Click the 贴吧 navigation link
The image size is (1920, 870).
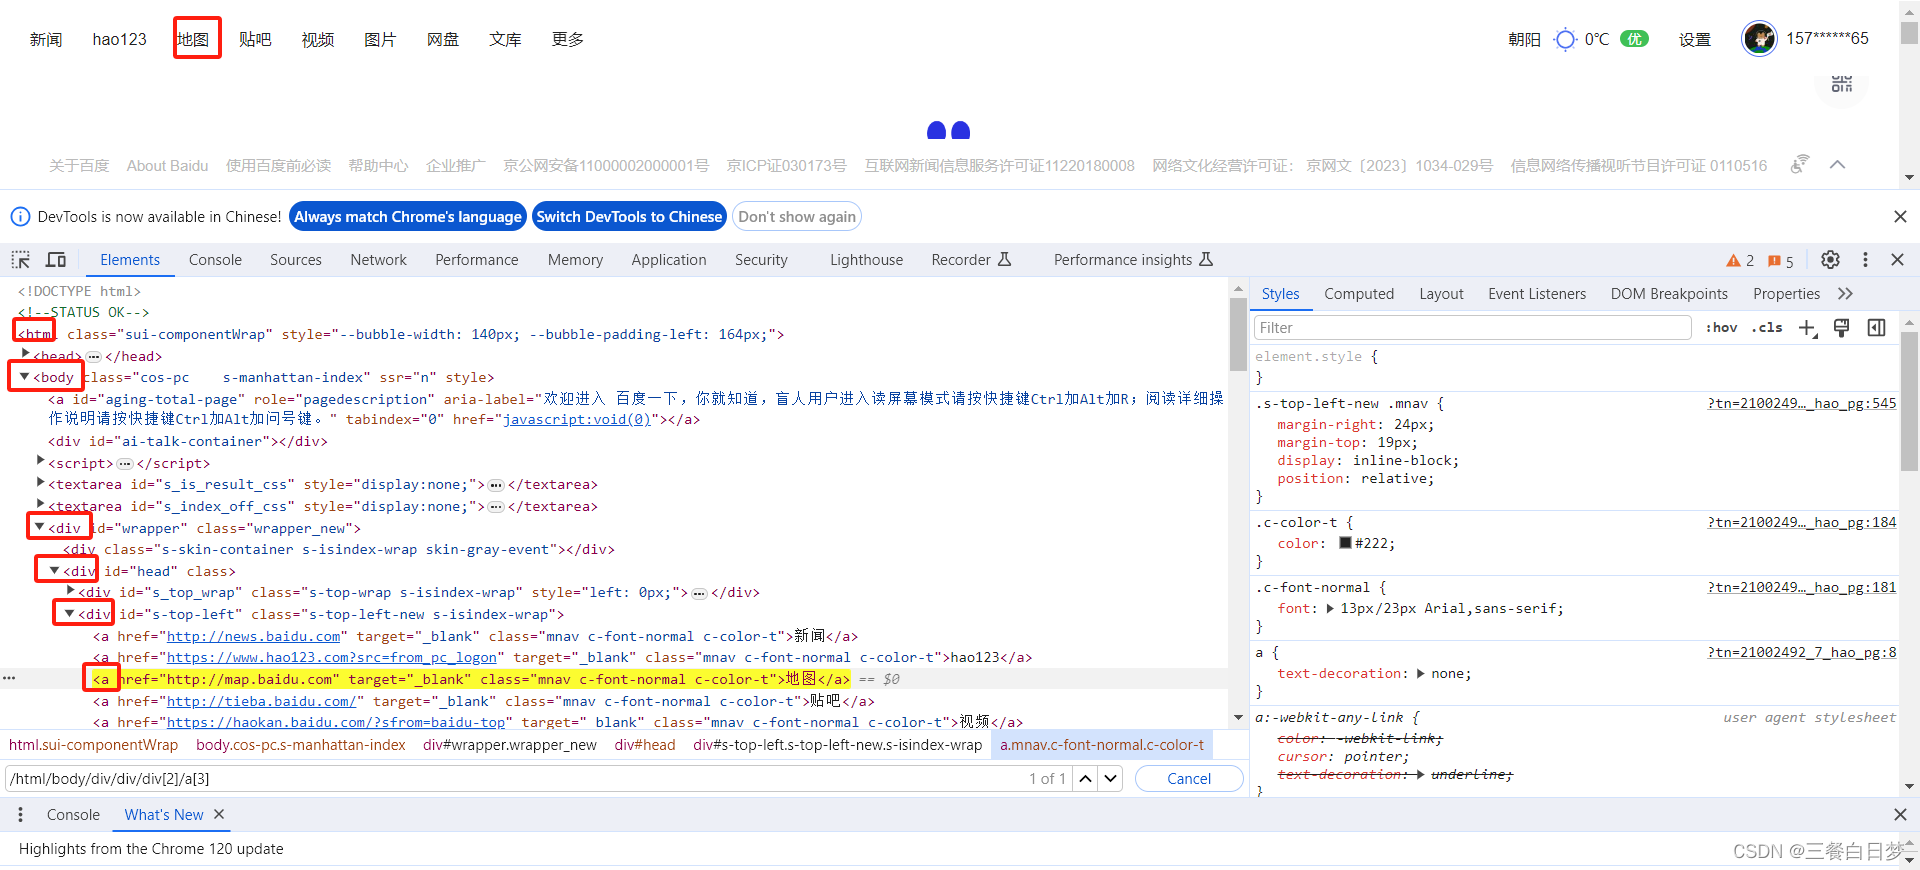(x=255, y=39)
